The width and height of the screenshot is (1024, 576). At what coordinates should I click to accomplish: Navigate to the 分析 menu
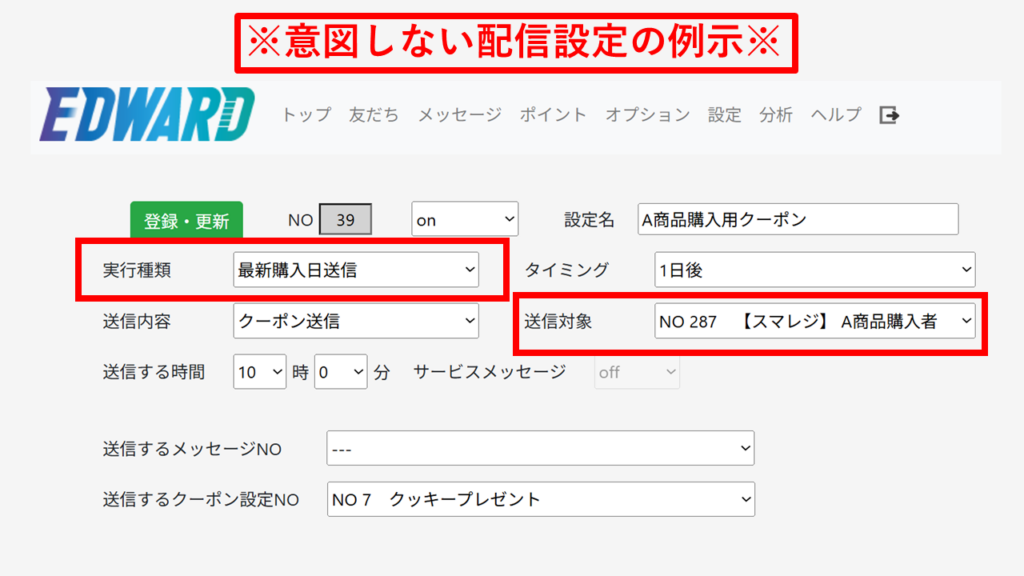click(775, 115)
